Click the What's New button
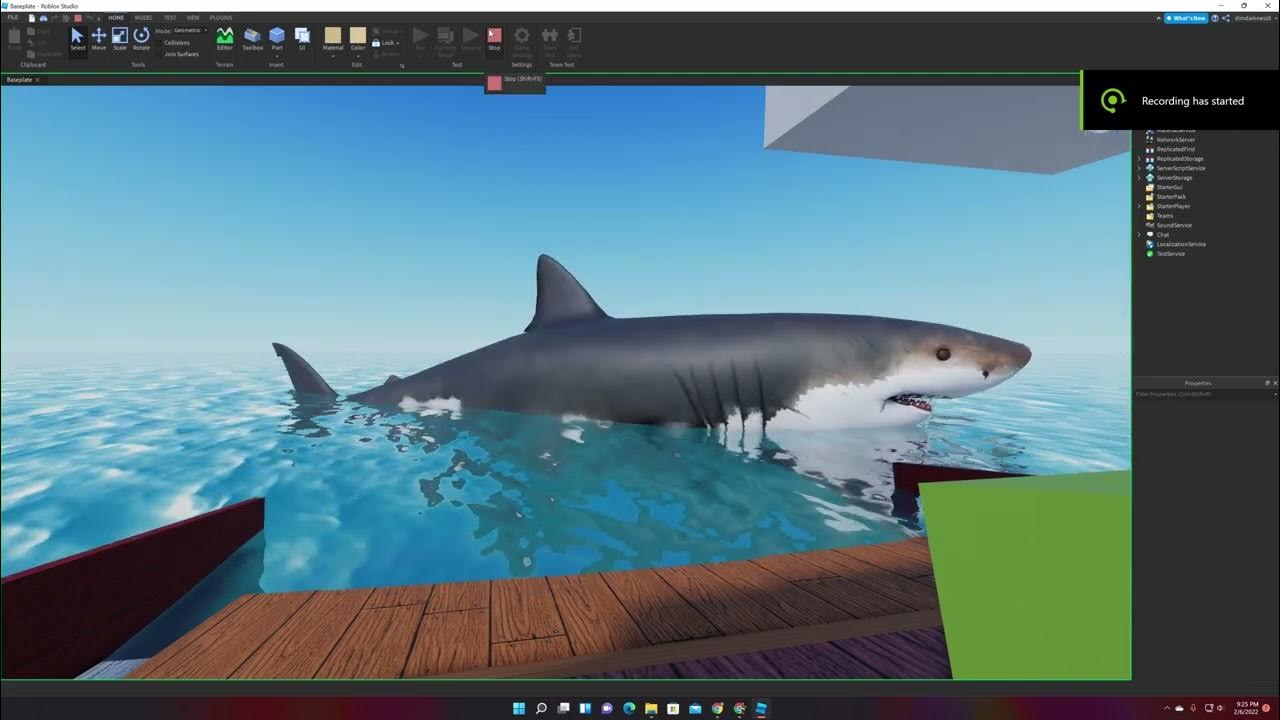 pyautogui.click(x=1186, y=18)
